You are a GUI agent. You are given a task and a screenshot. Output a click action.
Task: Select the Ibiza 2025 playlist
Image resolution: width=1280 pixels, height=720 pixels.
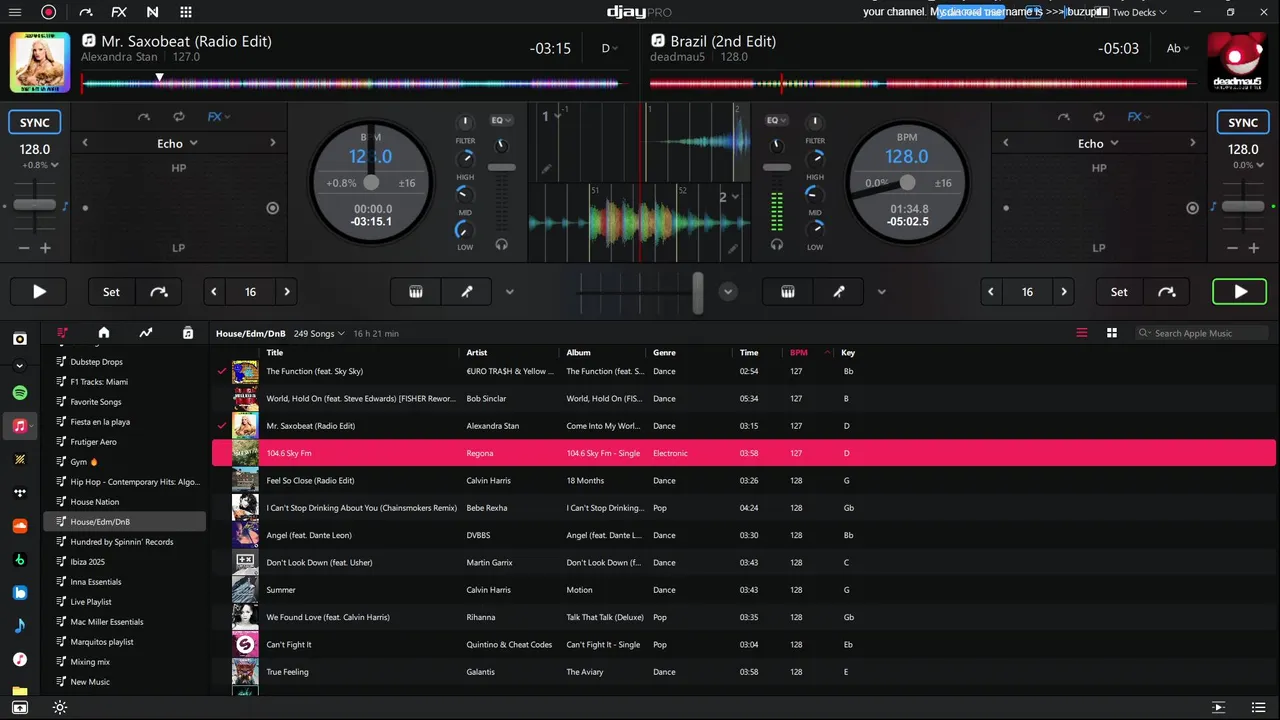(88, 562)
